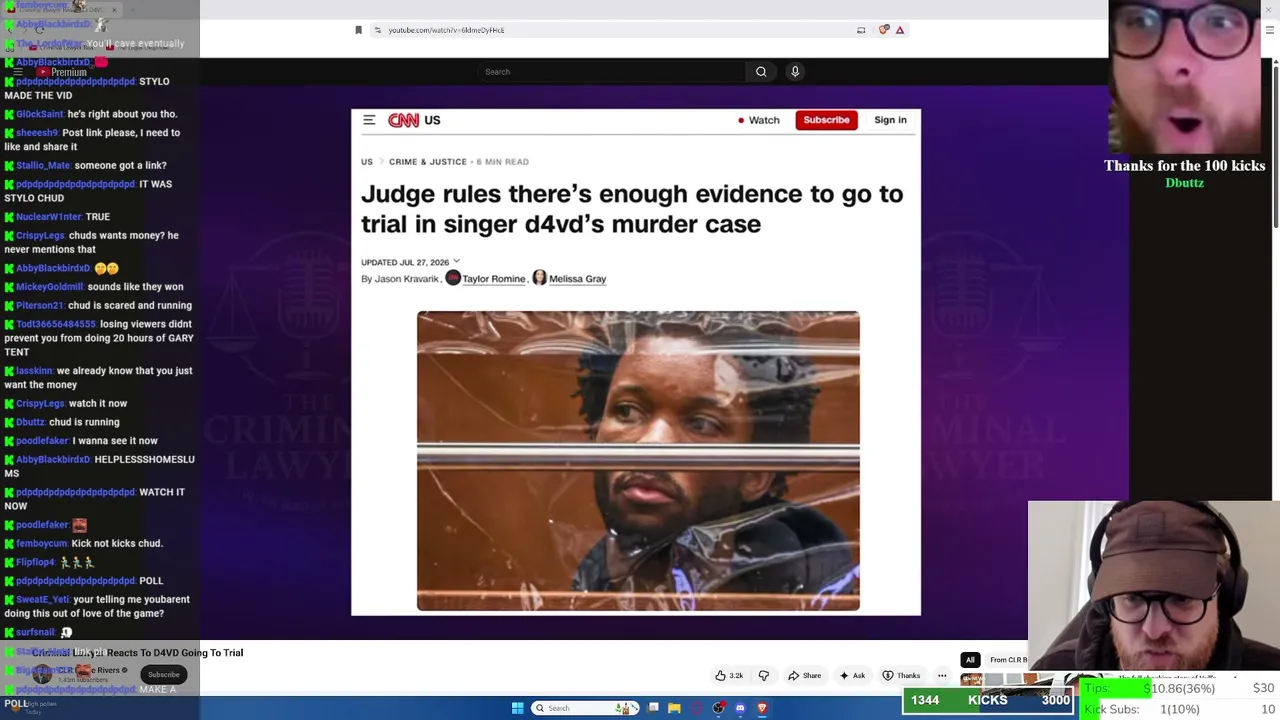Open Brave browser from the taskbar
Image resolution: width=1280 pixels, height=720 pixels.
coord(762,708)
